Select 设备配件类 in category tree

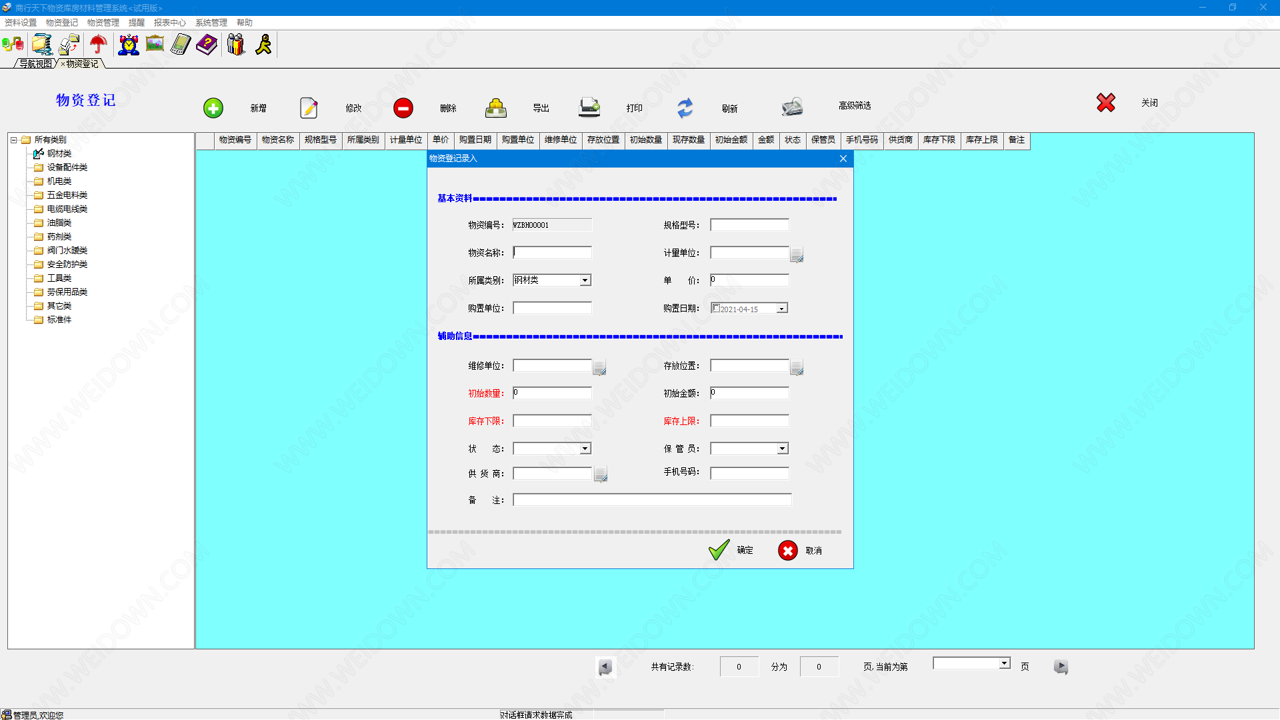tap(67, 168)
